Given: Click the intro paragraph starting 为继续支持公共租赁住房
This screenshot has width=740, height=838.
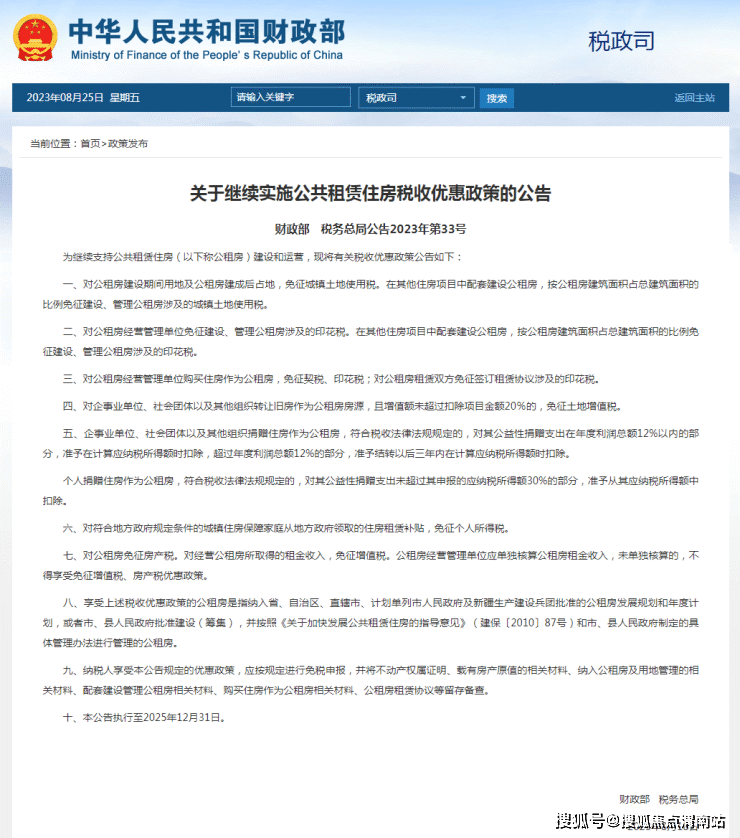Looking at the screenshot, I should (262, 257).
